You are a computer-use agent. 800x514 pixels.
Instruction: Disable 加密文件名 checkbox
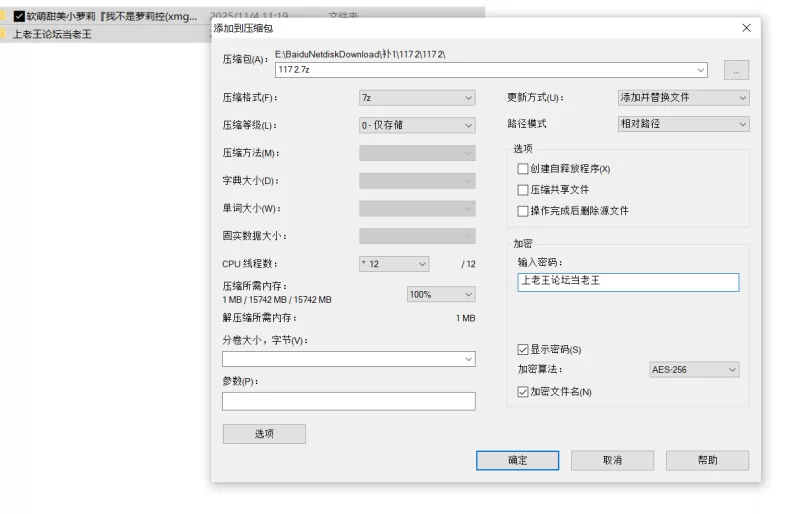click(523, 392)
